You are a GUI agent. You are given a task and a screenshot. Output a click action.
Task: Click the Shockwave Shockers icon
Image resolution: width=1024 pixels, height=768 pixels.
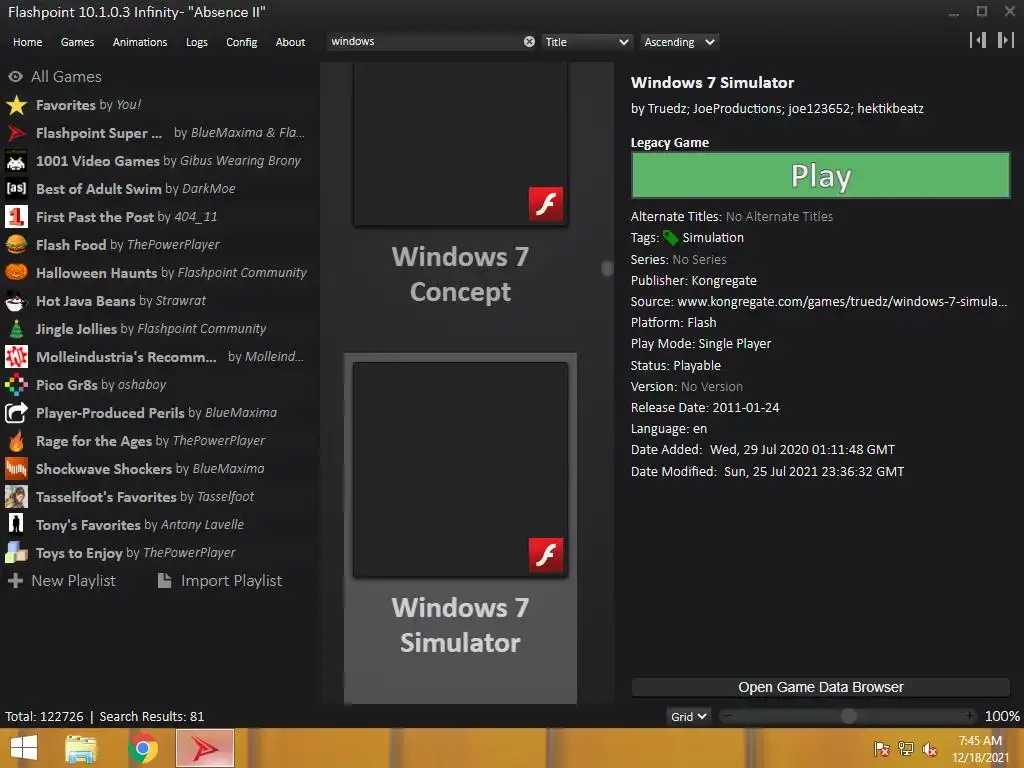click(x=16, y=469)
